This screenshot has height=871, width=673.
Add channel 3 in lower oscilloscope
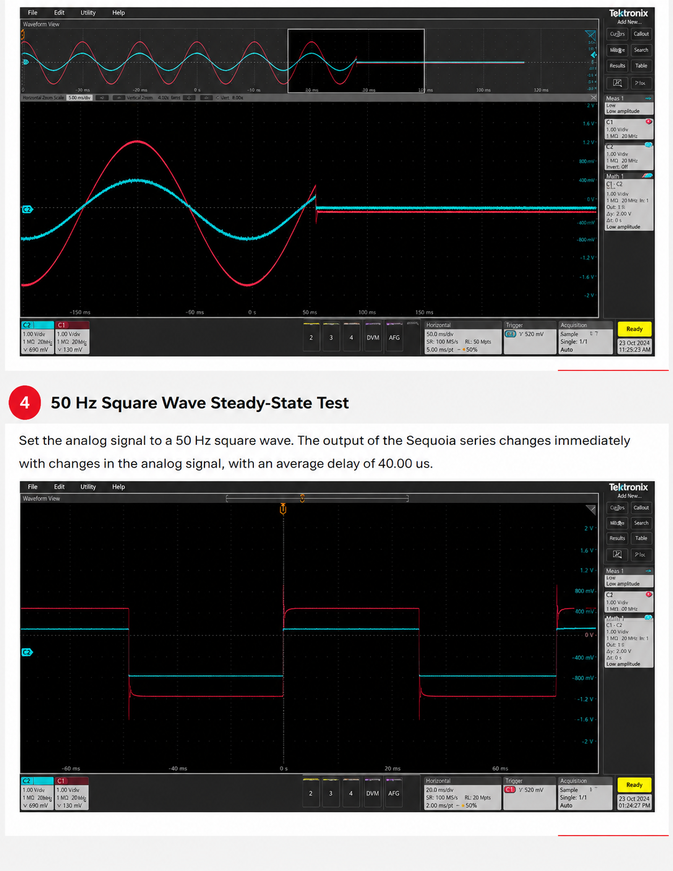coord(330,793)
